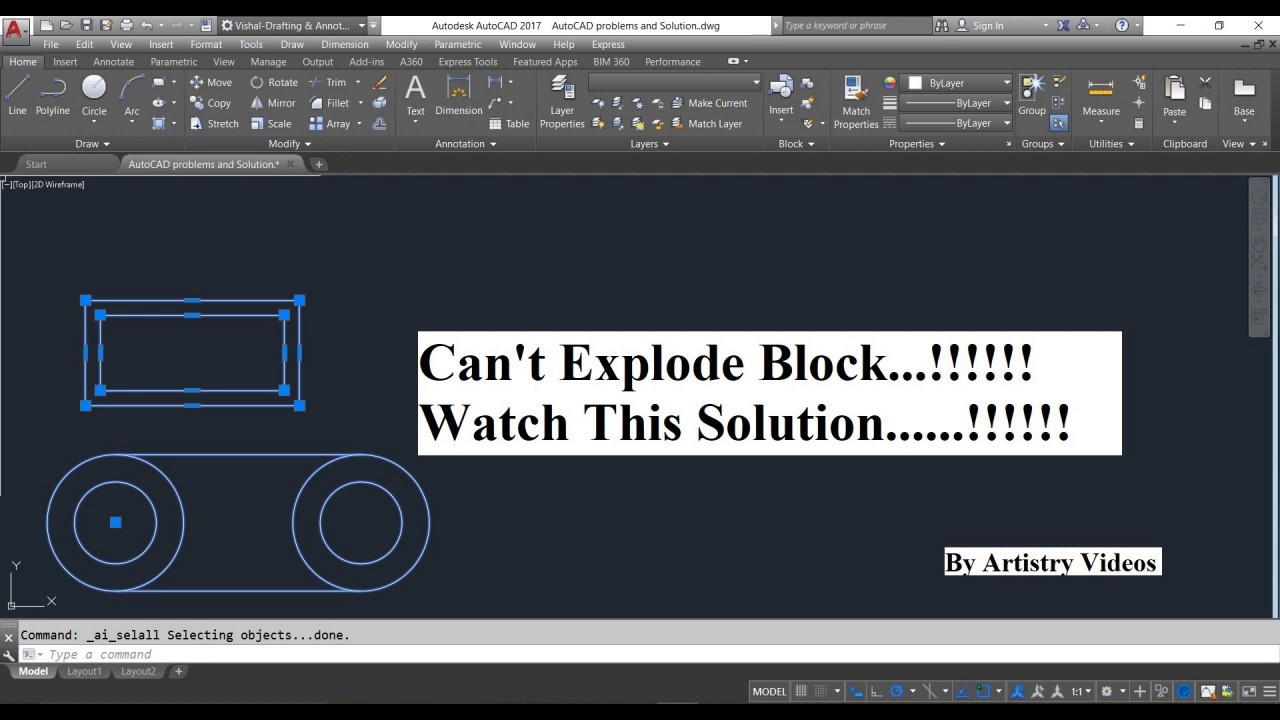
Task: Switch to the Layout1 tab
Action: coord(84,671)
